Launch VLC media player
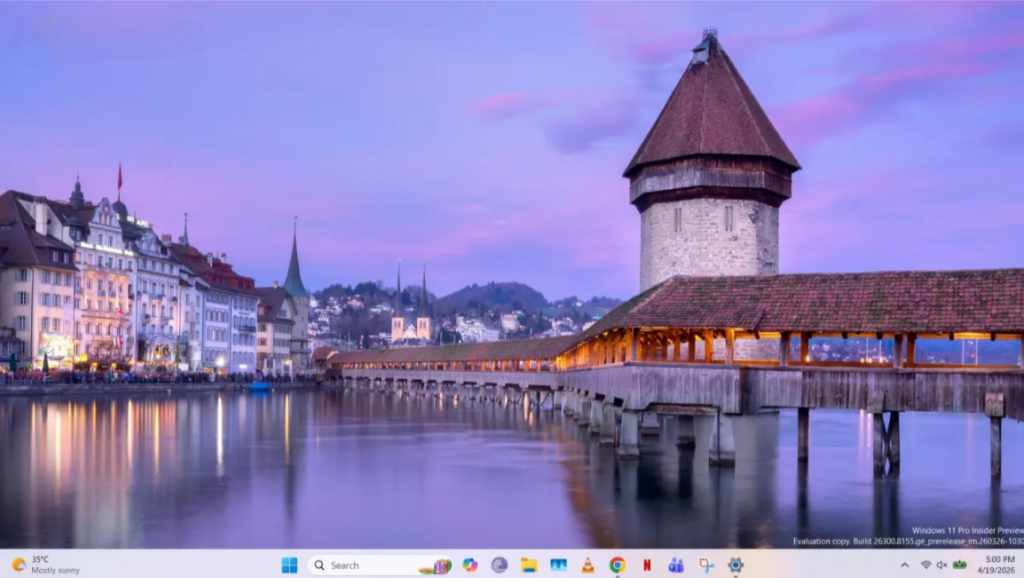1024x578 pixels. pos(588,565)
